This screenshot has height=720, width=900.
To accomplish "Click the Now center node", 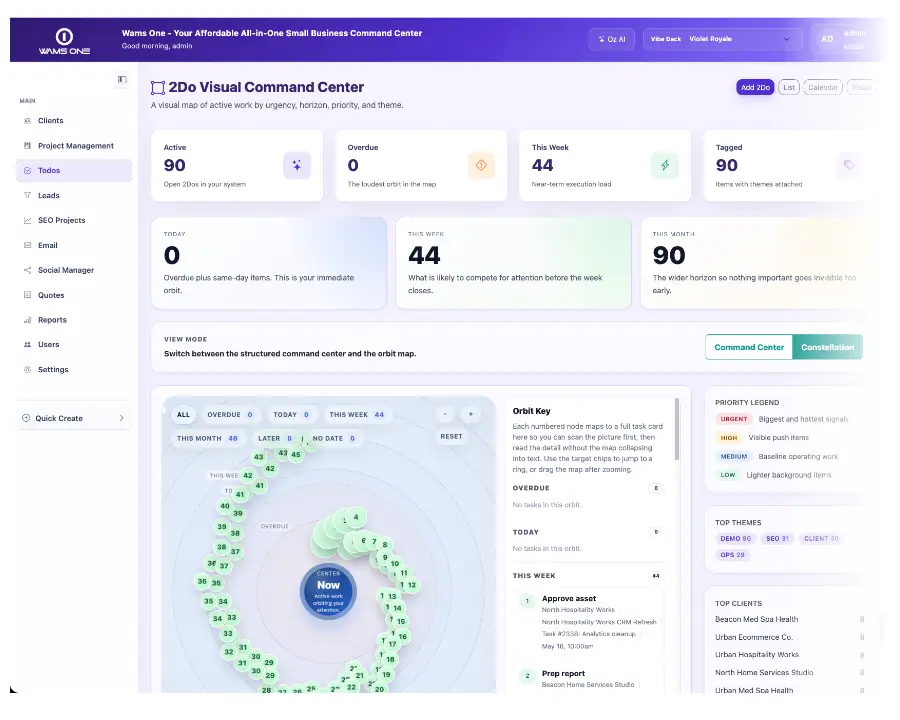I will [x=328, y=591].
